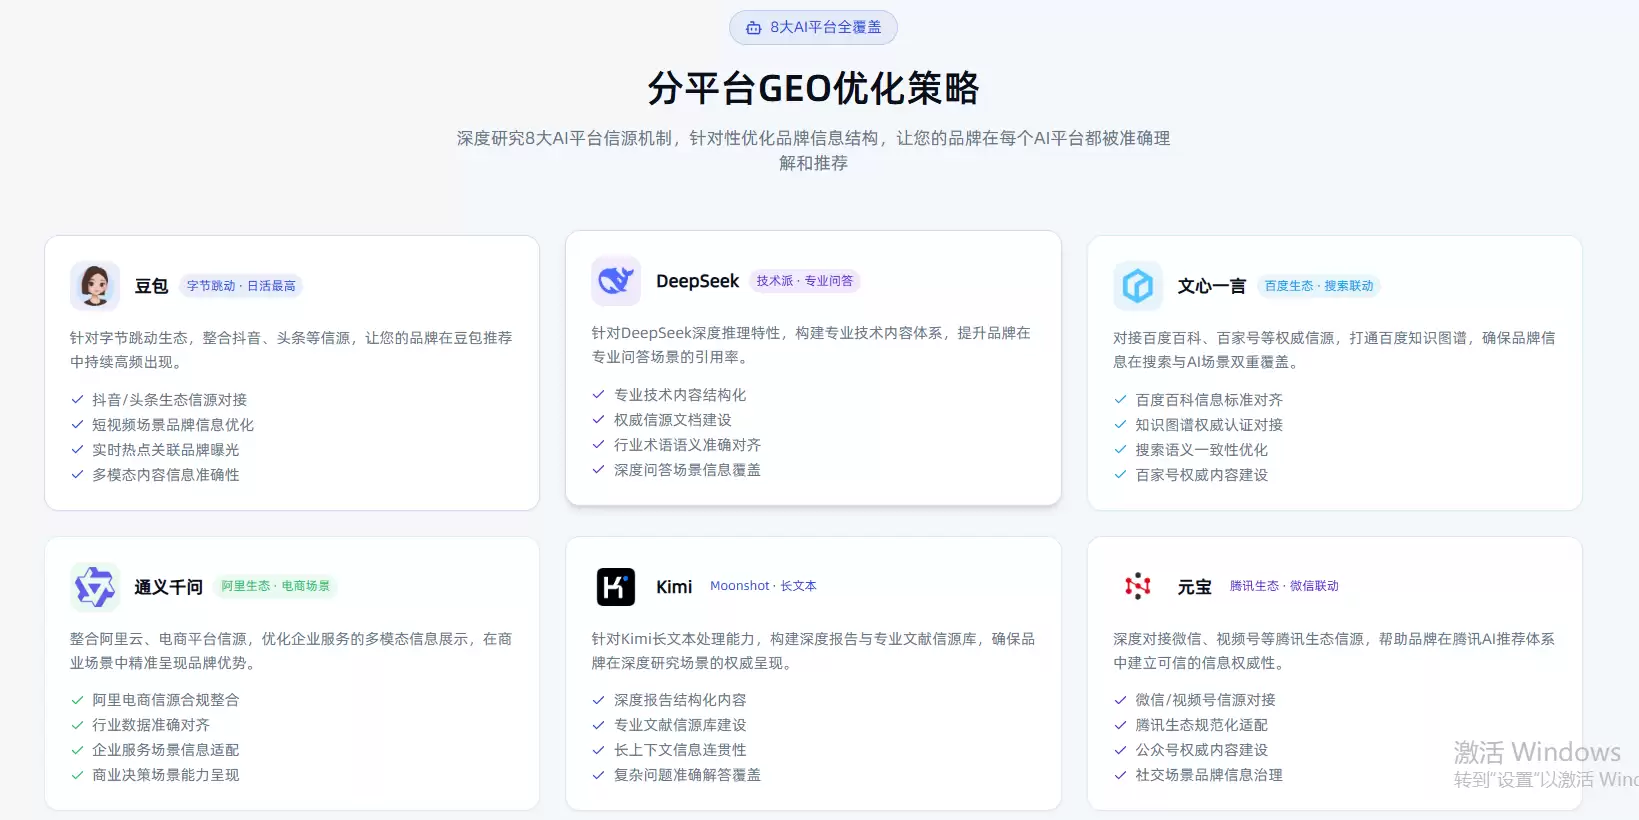Click the 阿里电商信源合规整合 item

(155, 700)
